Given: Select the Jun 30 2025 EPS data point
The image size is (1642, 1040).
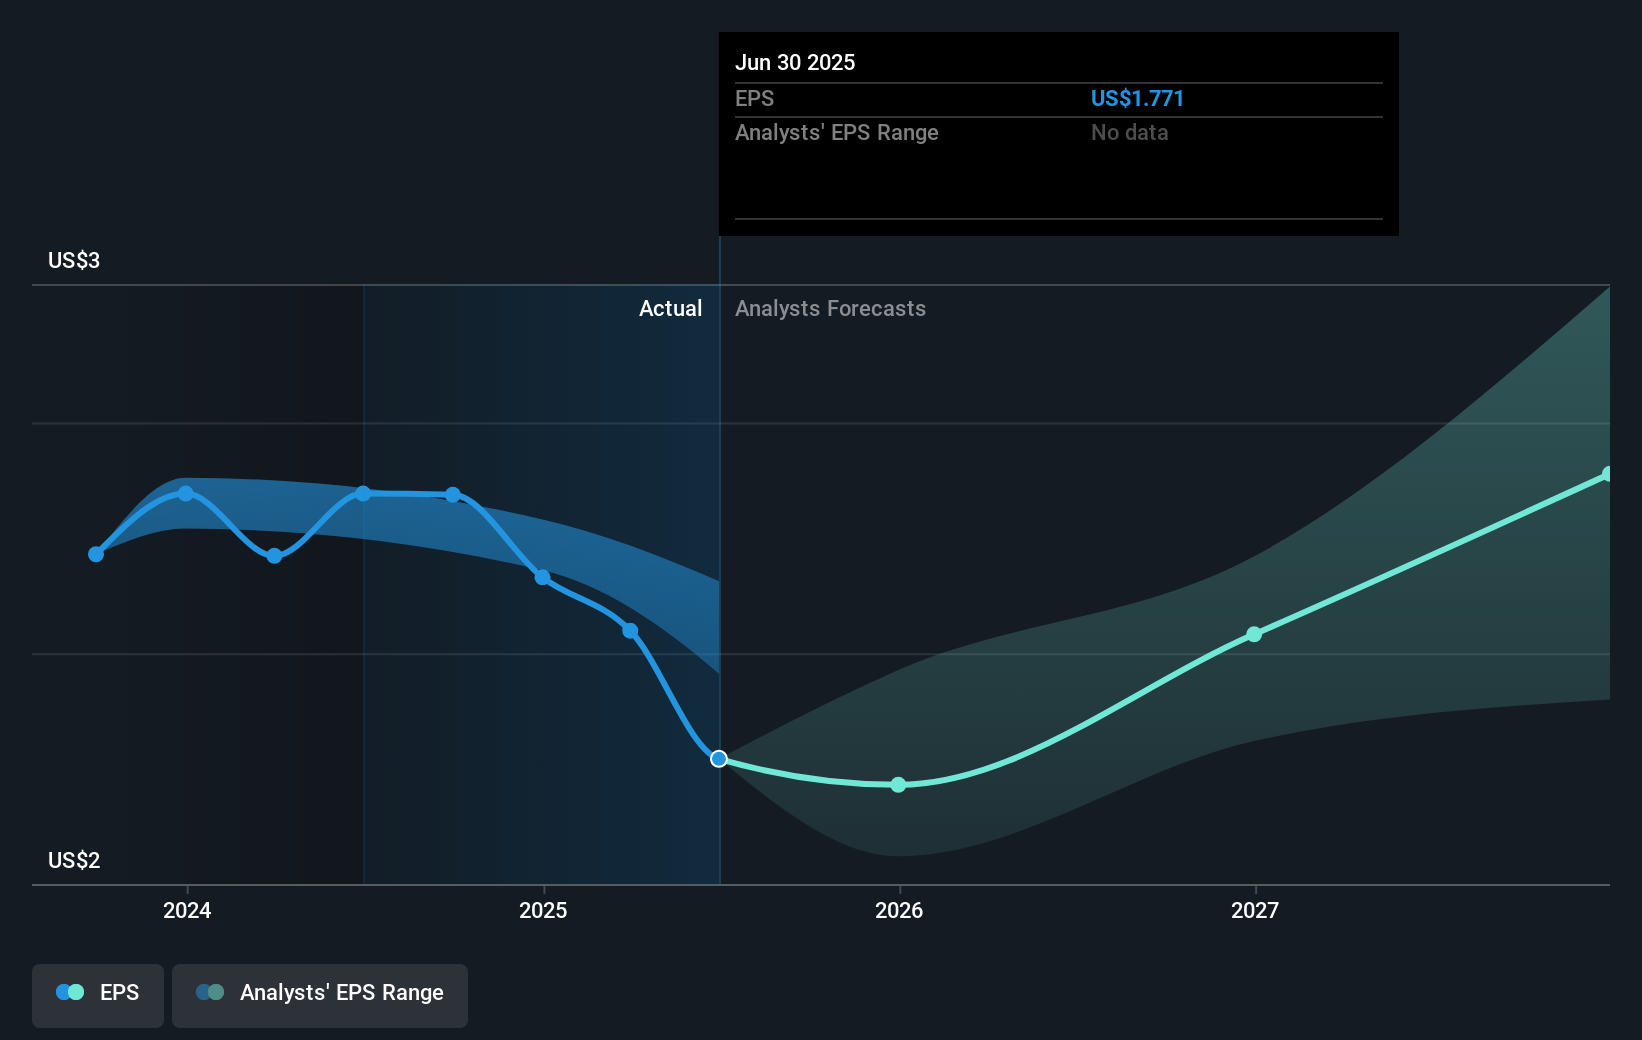Looking at the screenshot, I should point(719,759).
